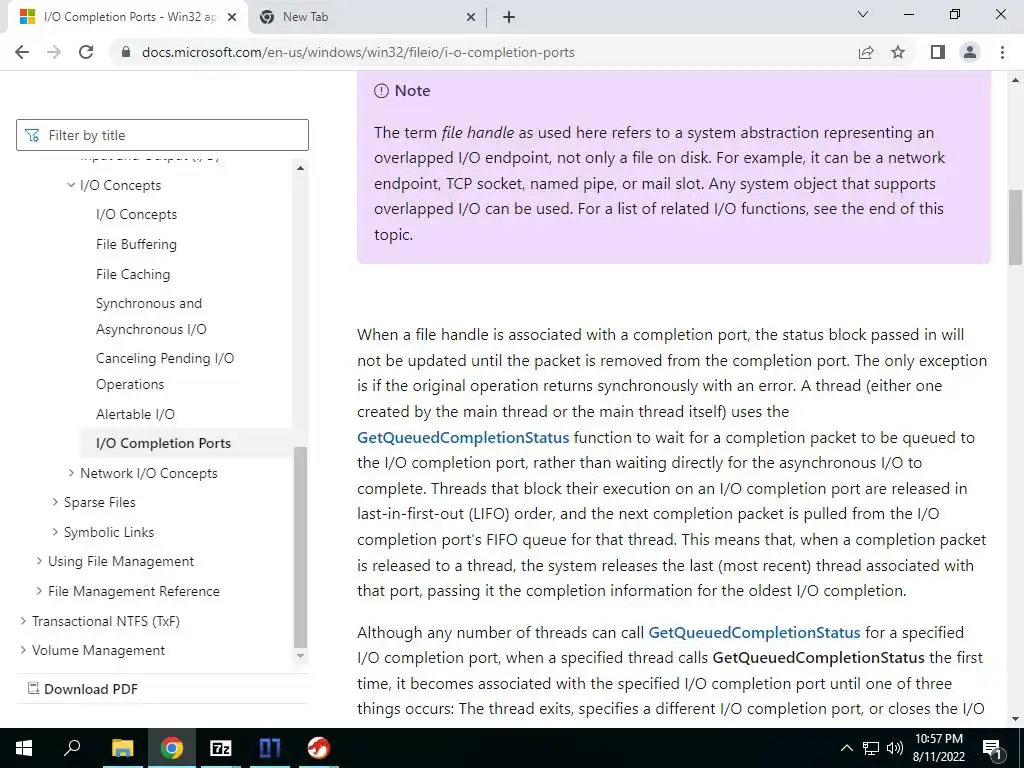Close the I/O Completion Ports tab
The height and width of the screenshot is (768, 1024).
click(x=232, y=17)
